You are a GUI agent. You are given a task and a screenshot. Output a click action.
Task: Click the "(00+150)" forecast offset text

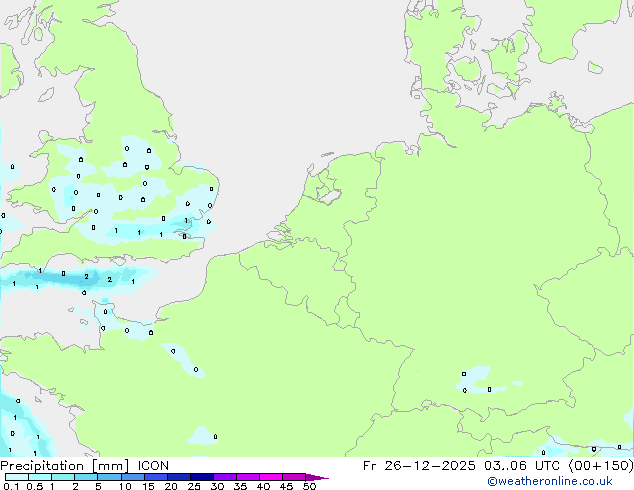point(601,466)
